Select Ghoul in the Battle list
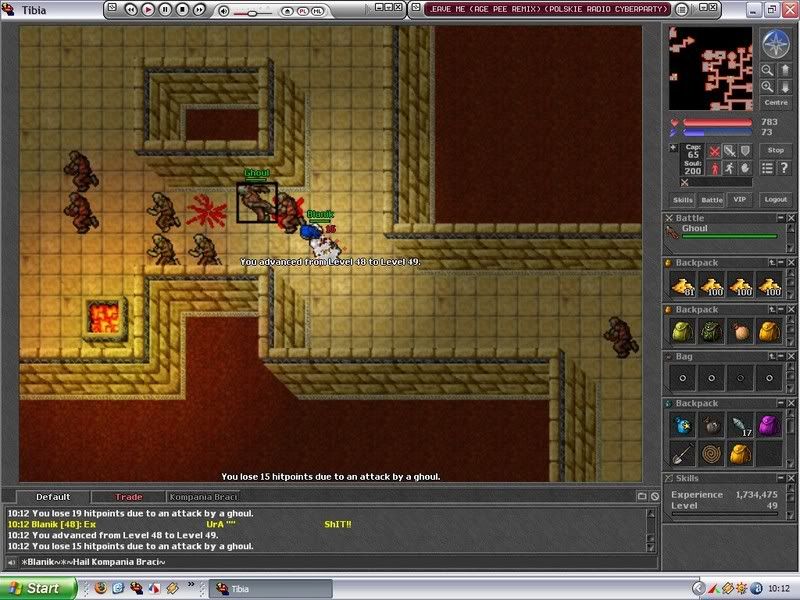This screenshot has height=600, width=800. (721, 232)
